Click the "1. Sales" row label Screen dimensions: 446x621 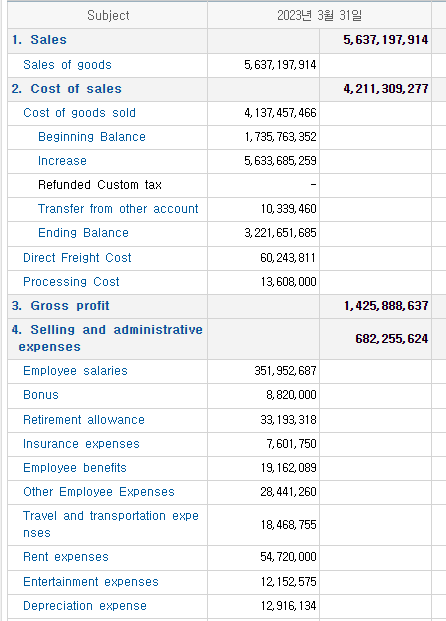39,40
